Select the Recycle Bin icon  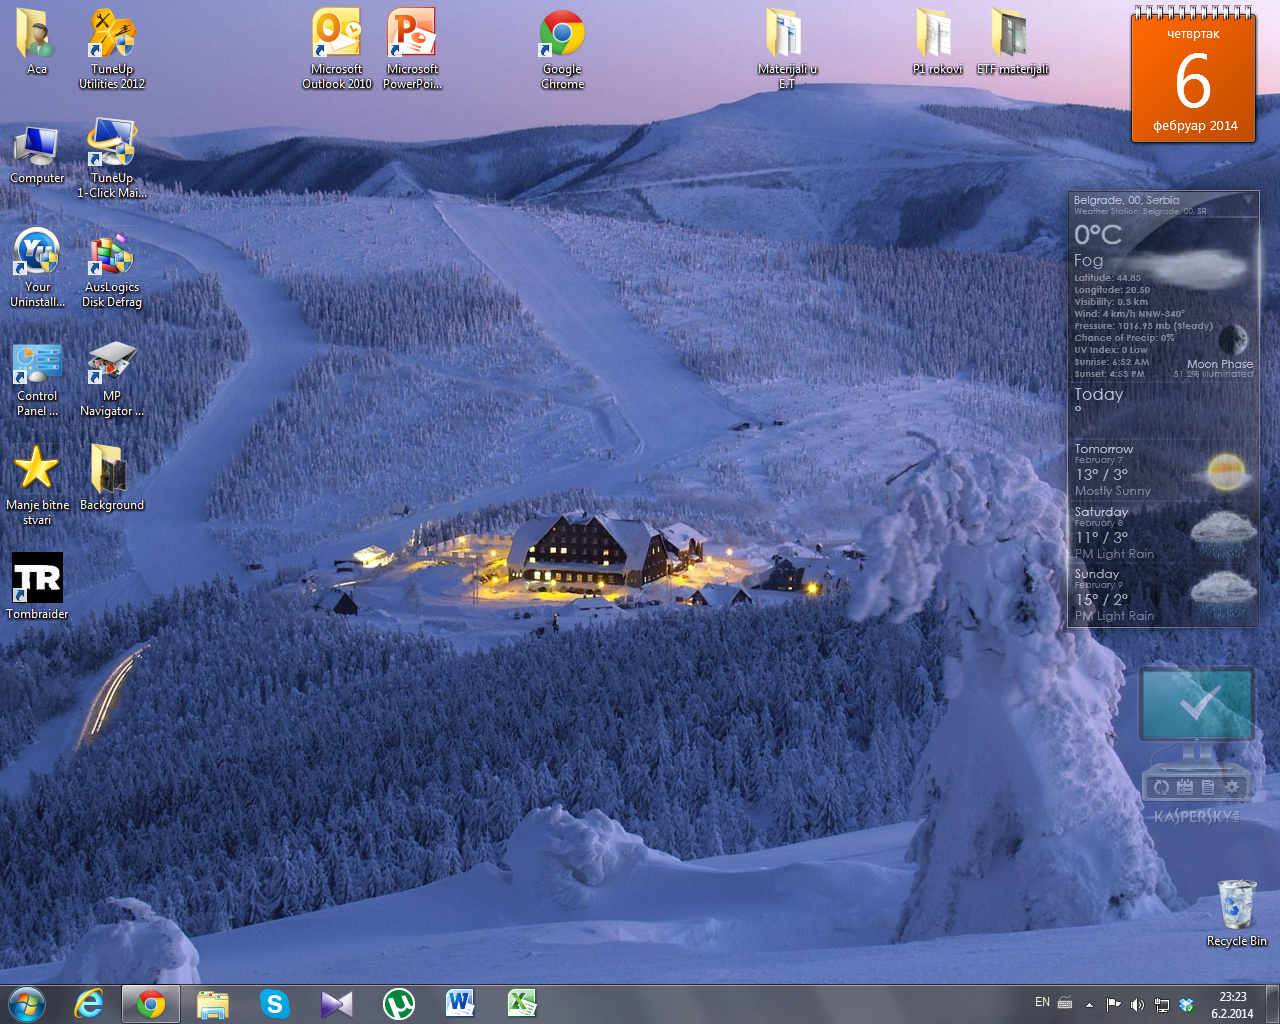click(x=1236, y=912)
